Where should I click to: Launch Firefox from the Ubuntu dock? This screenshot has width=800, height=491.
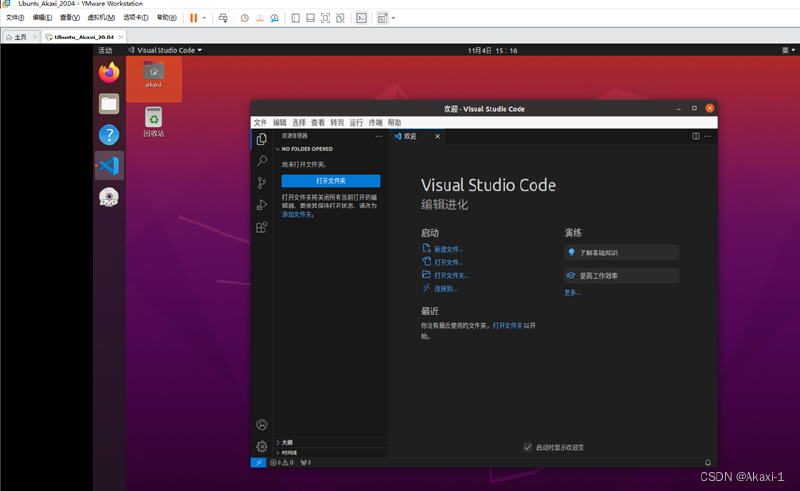[109, 72]
